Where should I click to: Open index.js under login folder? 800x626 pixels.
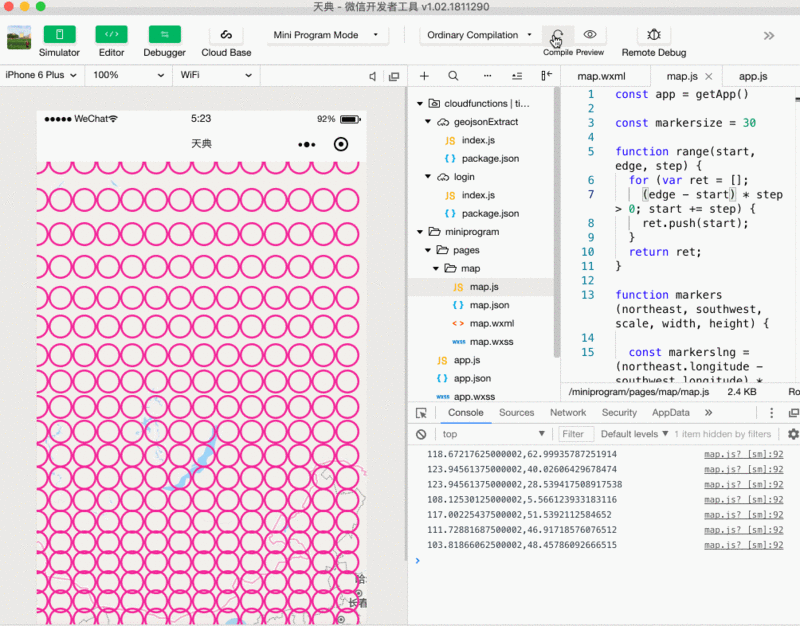click(x=480, y=195)
